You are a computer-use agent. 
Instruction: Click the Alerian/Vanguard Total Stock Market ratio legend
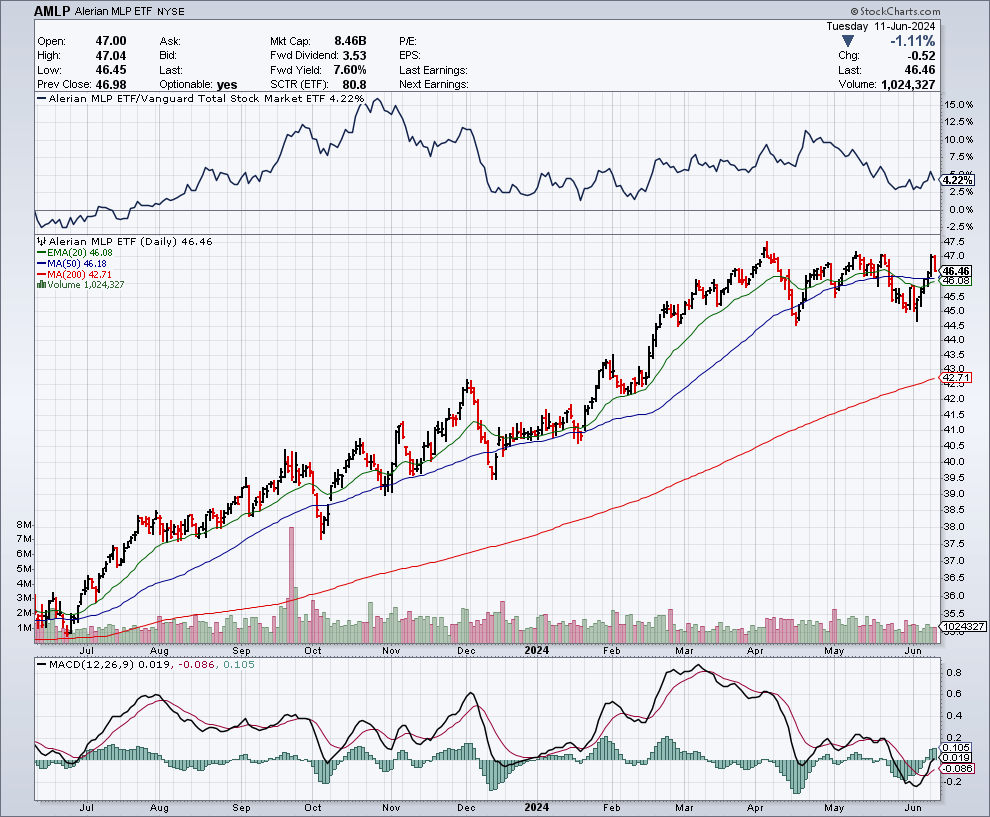[x=201, y=98]
